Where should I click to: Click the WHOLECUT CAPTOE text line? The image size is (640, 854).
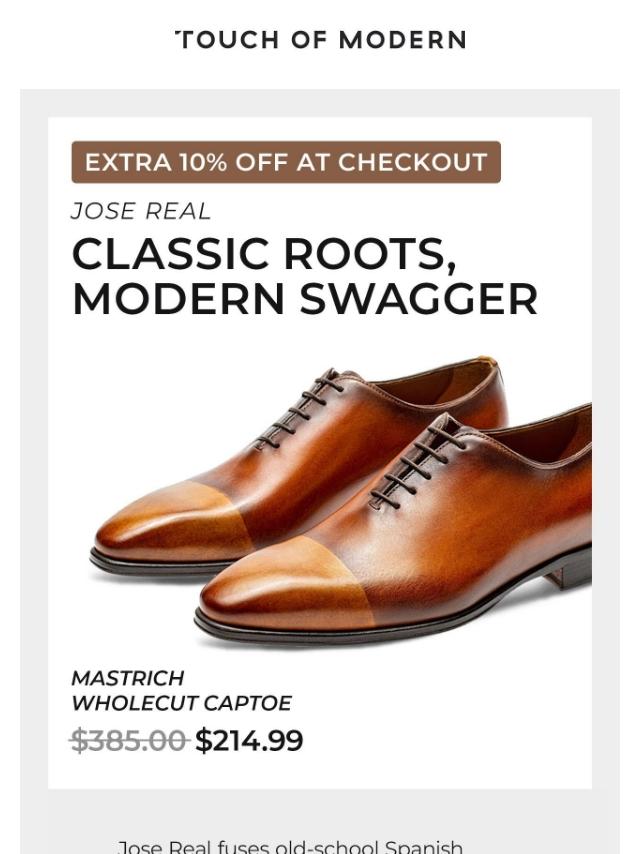[181, 703]
